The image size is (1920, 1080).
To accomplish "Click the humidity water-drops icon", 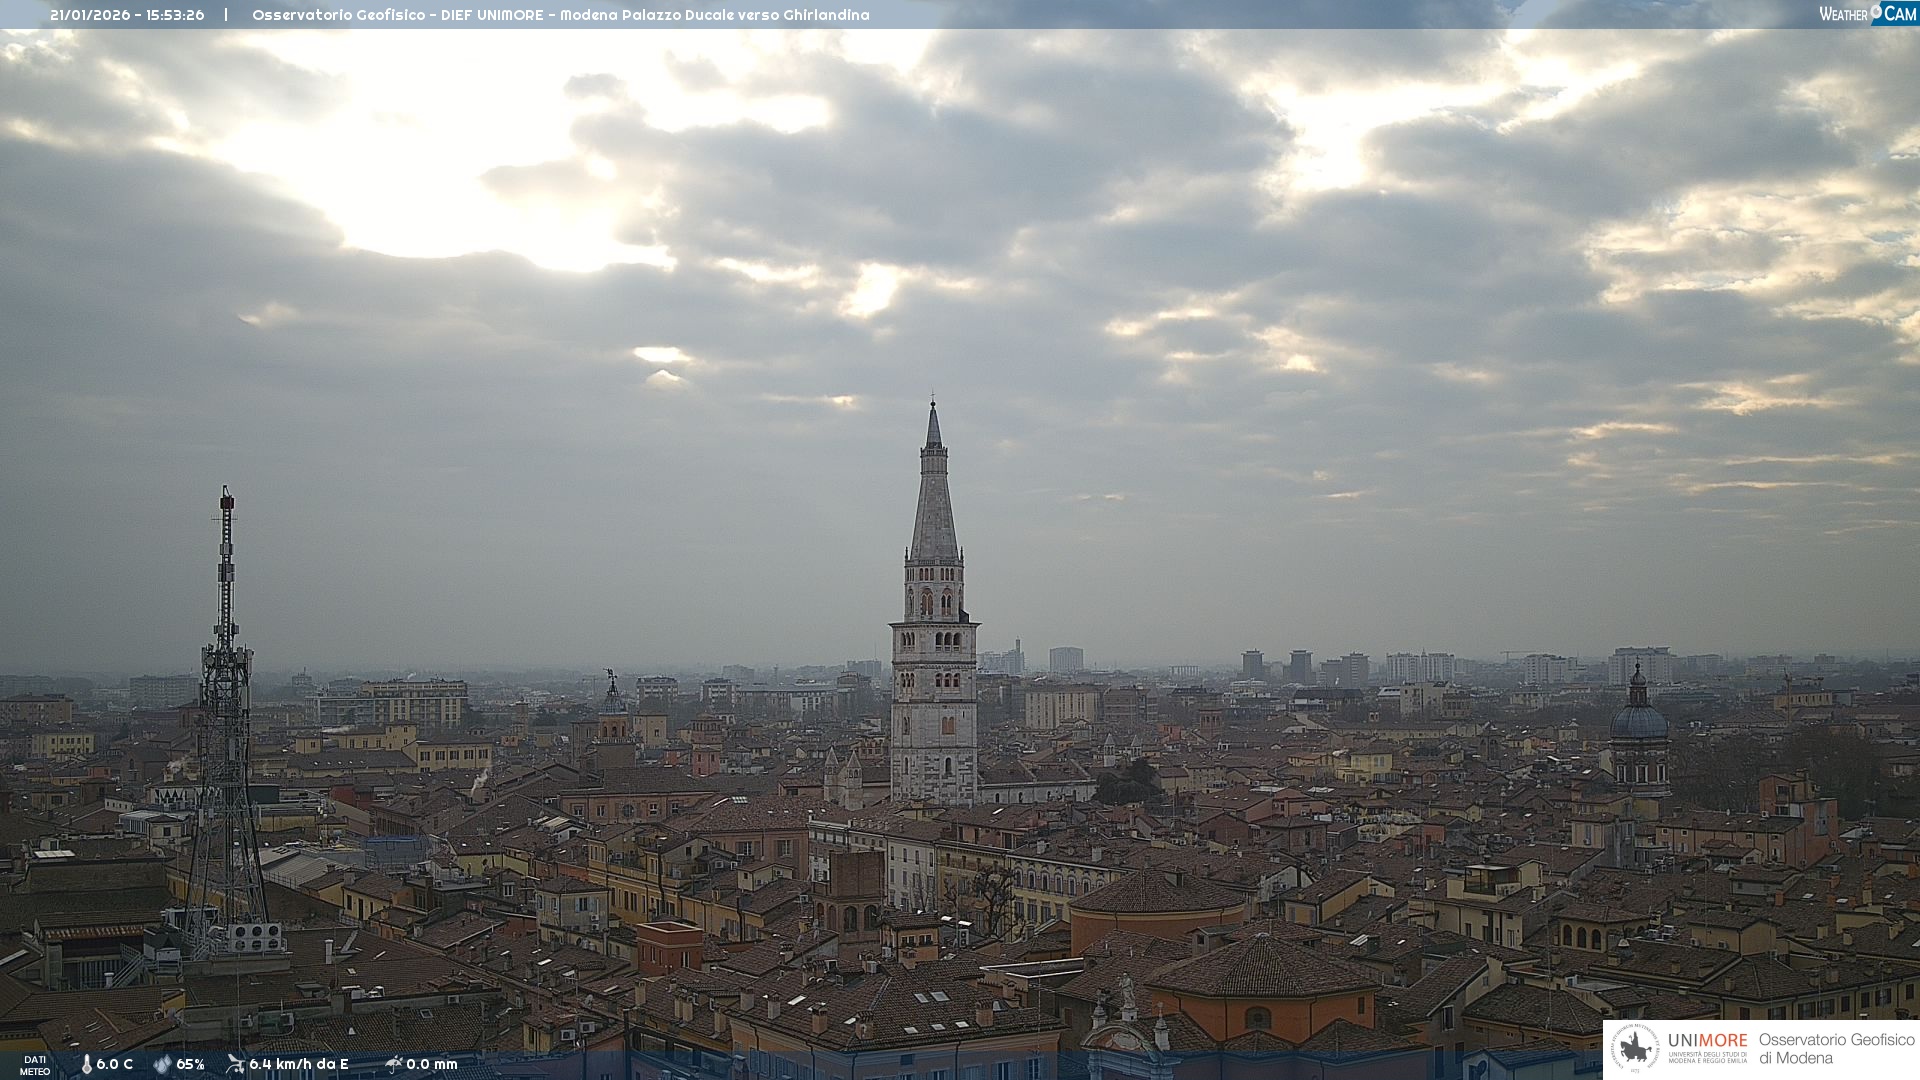I will [162, 1064].
